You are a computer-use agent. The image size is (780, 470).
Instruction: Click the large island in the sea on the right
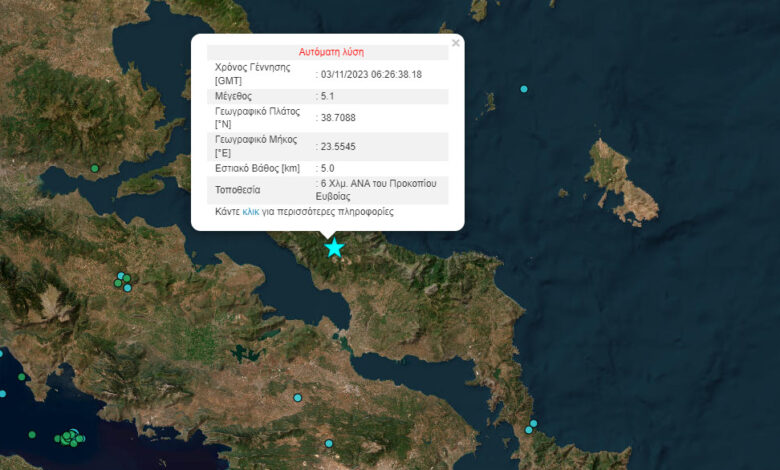621,180
